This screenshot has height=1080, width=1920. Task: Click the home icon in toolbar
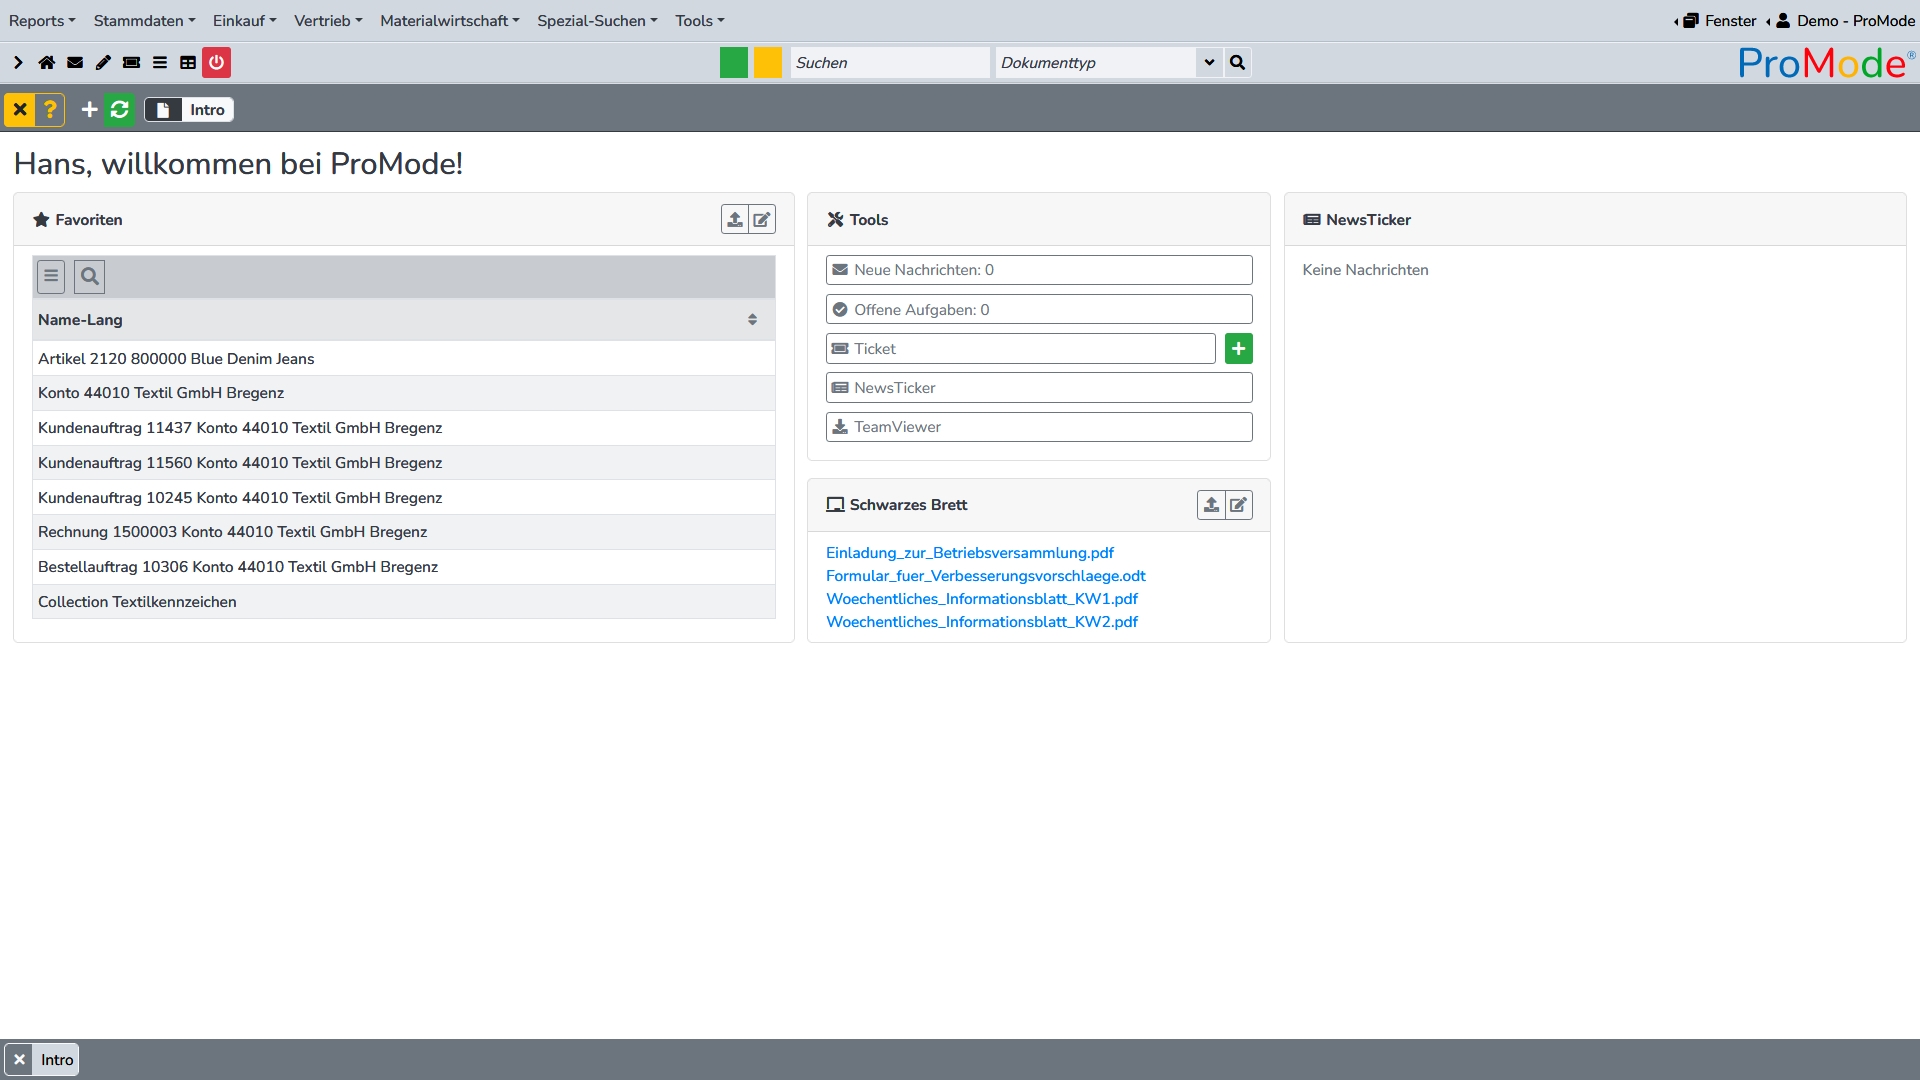pyautogui.click(x=47, y=63)
